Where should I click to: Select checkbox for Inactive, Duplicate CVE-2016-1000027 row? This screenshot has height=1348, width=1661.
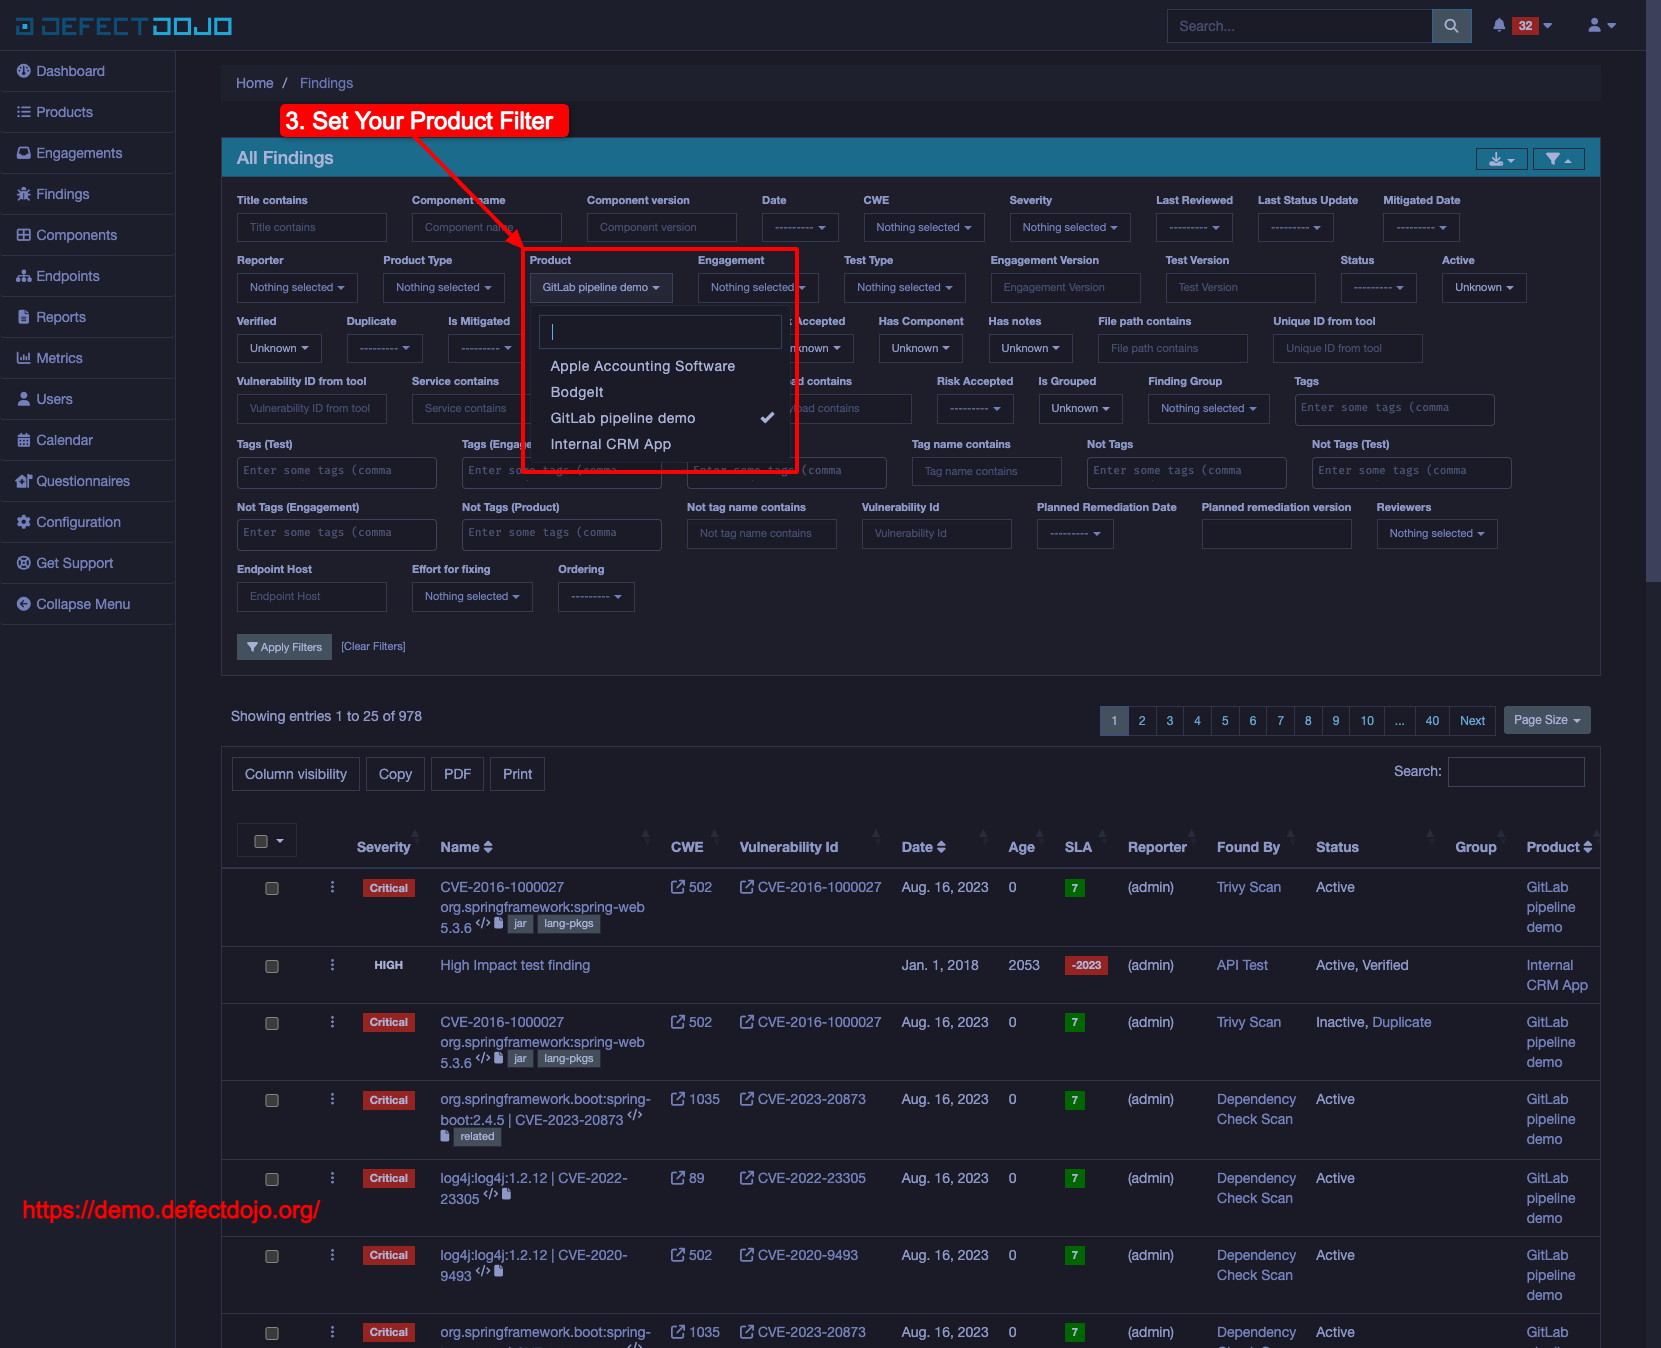[272, 1023]
